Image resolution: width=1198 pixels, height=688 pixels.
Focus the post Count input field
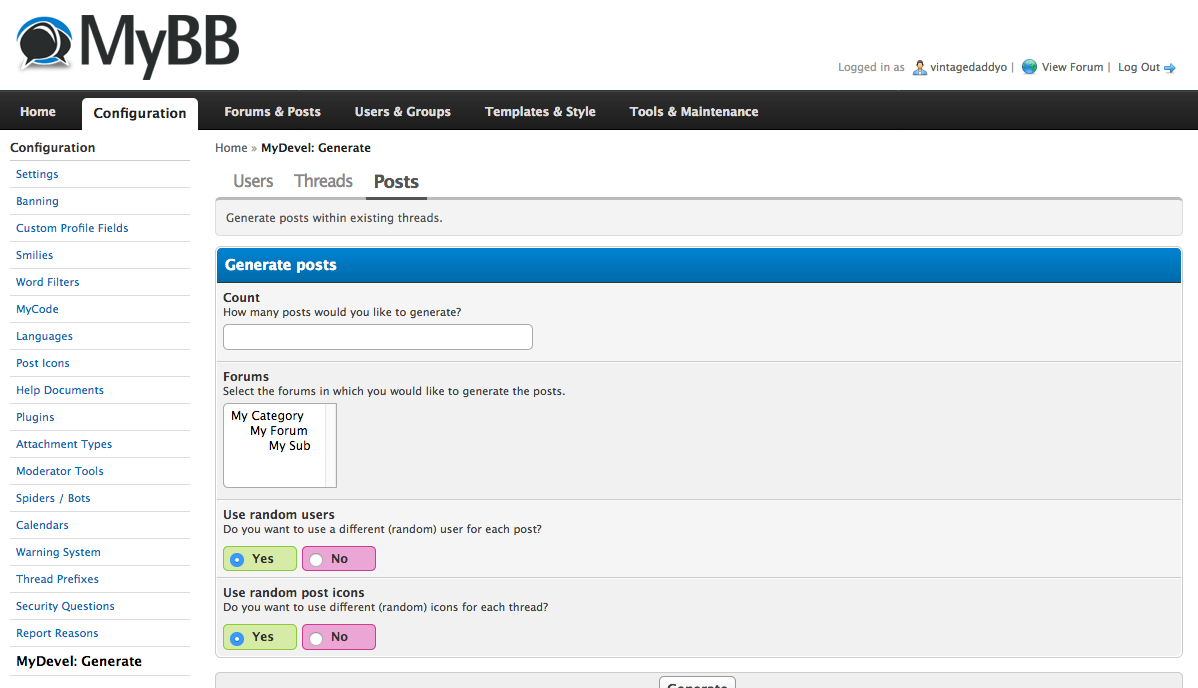pyautogui.click(x=377, y=337)
